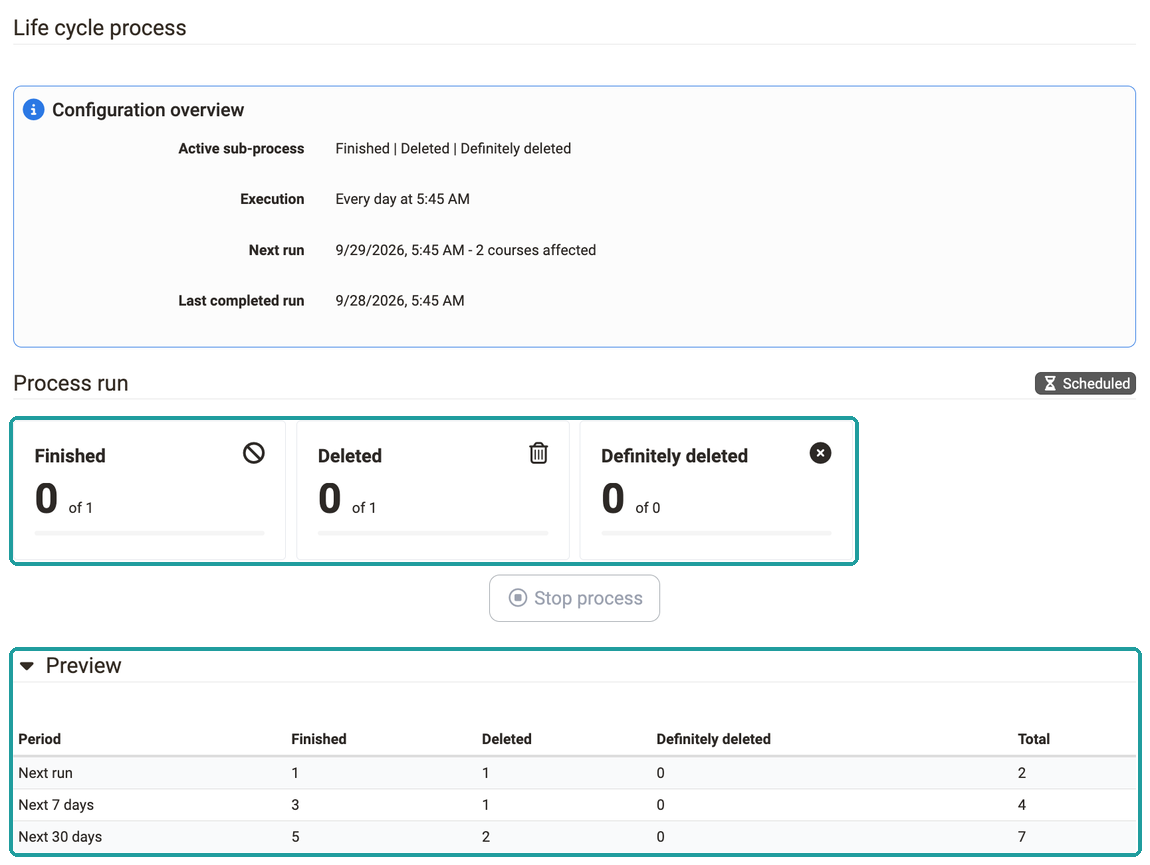
Task: Click the X circle icon on Definitely deleted card
Action: coord(820,453)
